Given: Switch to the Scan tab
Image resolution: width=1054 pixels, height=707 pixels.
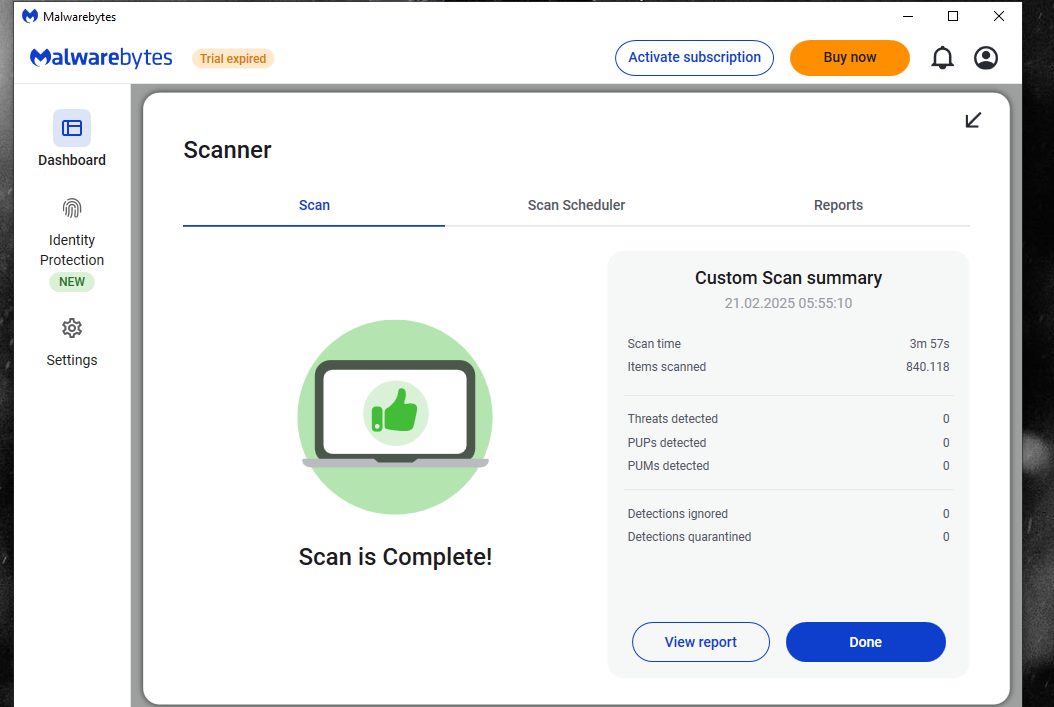Looking at the screenshot, I should pos(314,205).
